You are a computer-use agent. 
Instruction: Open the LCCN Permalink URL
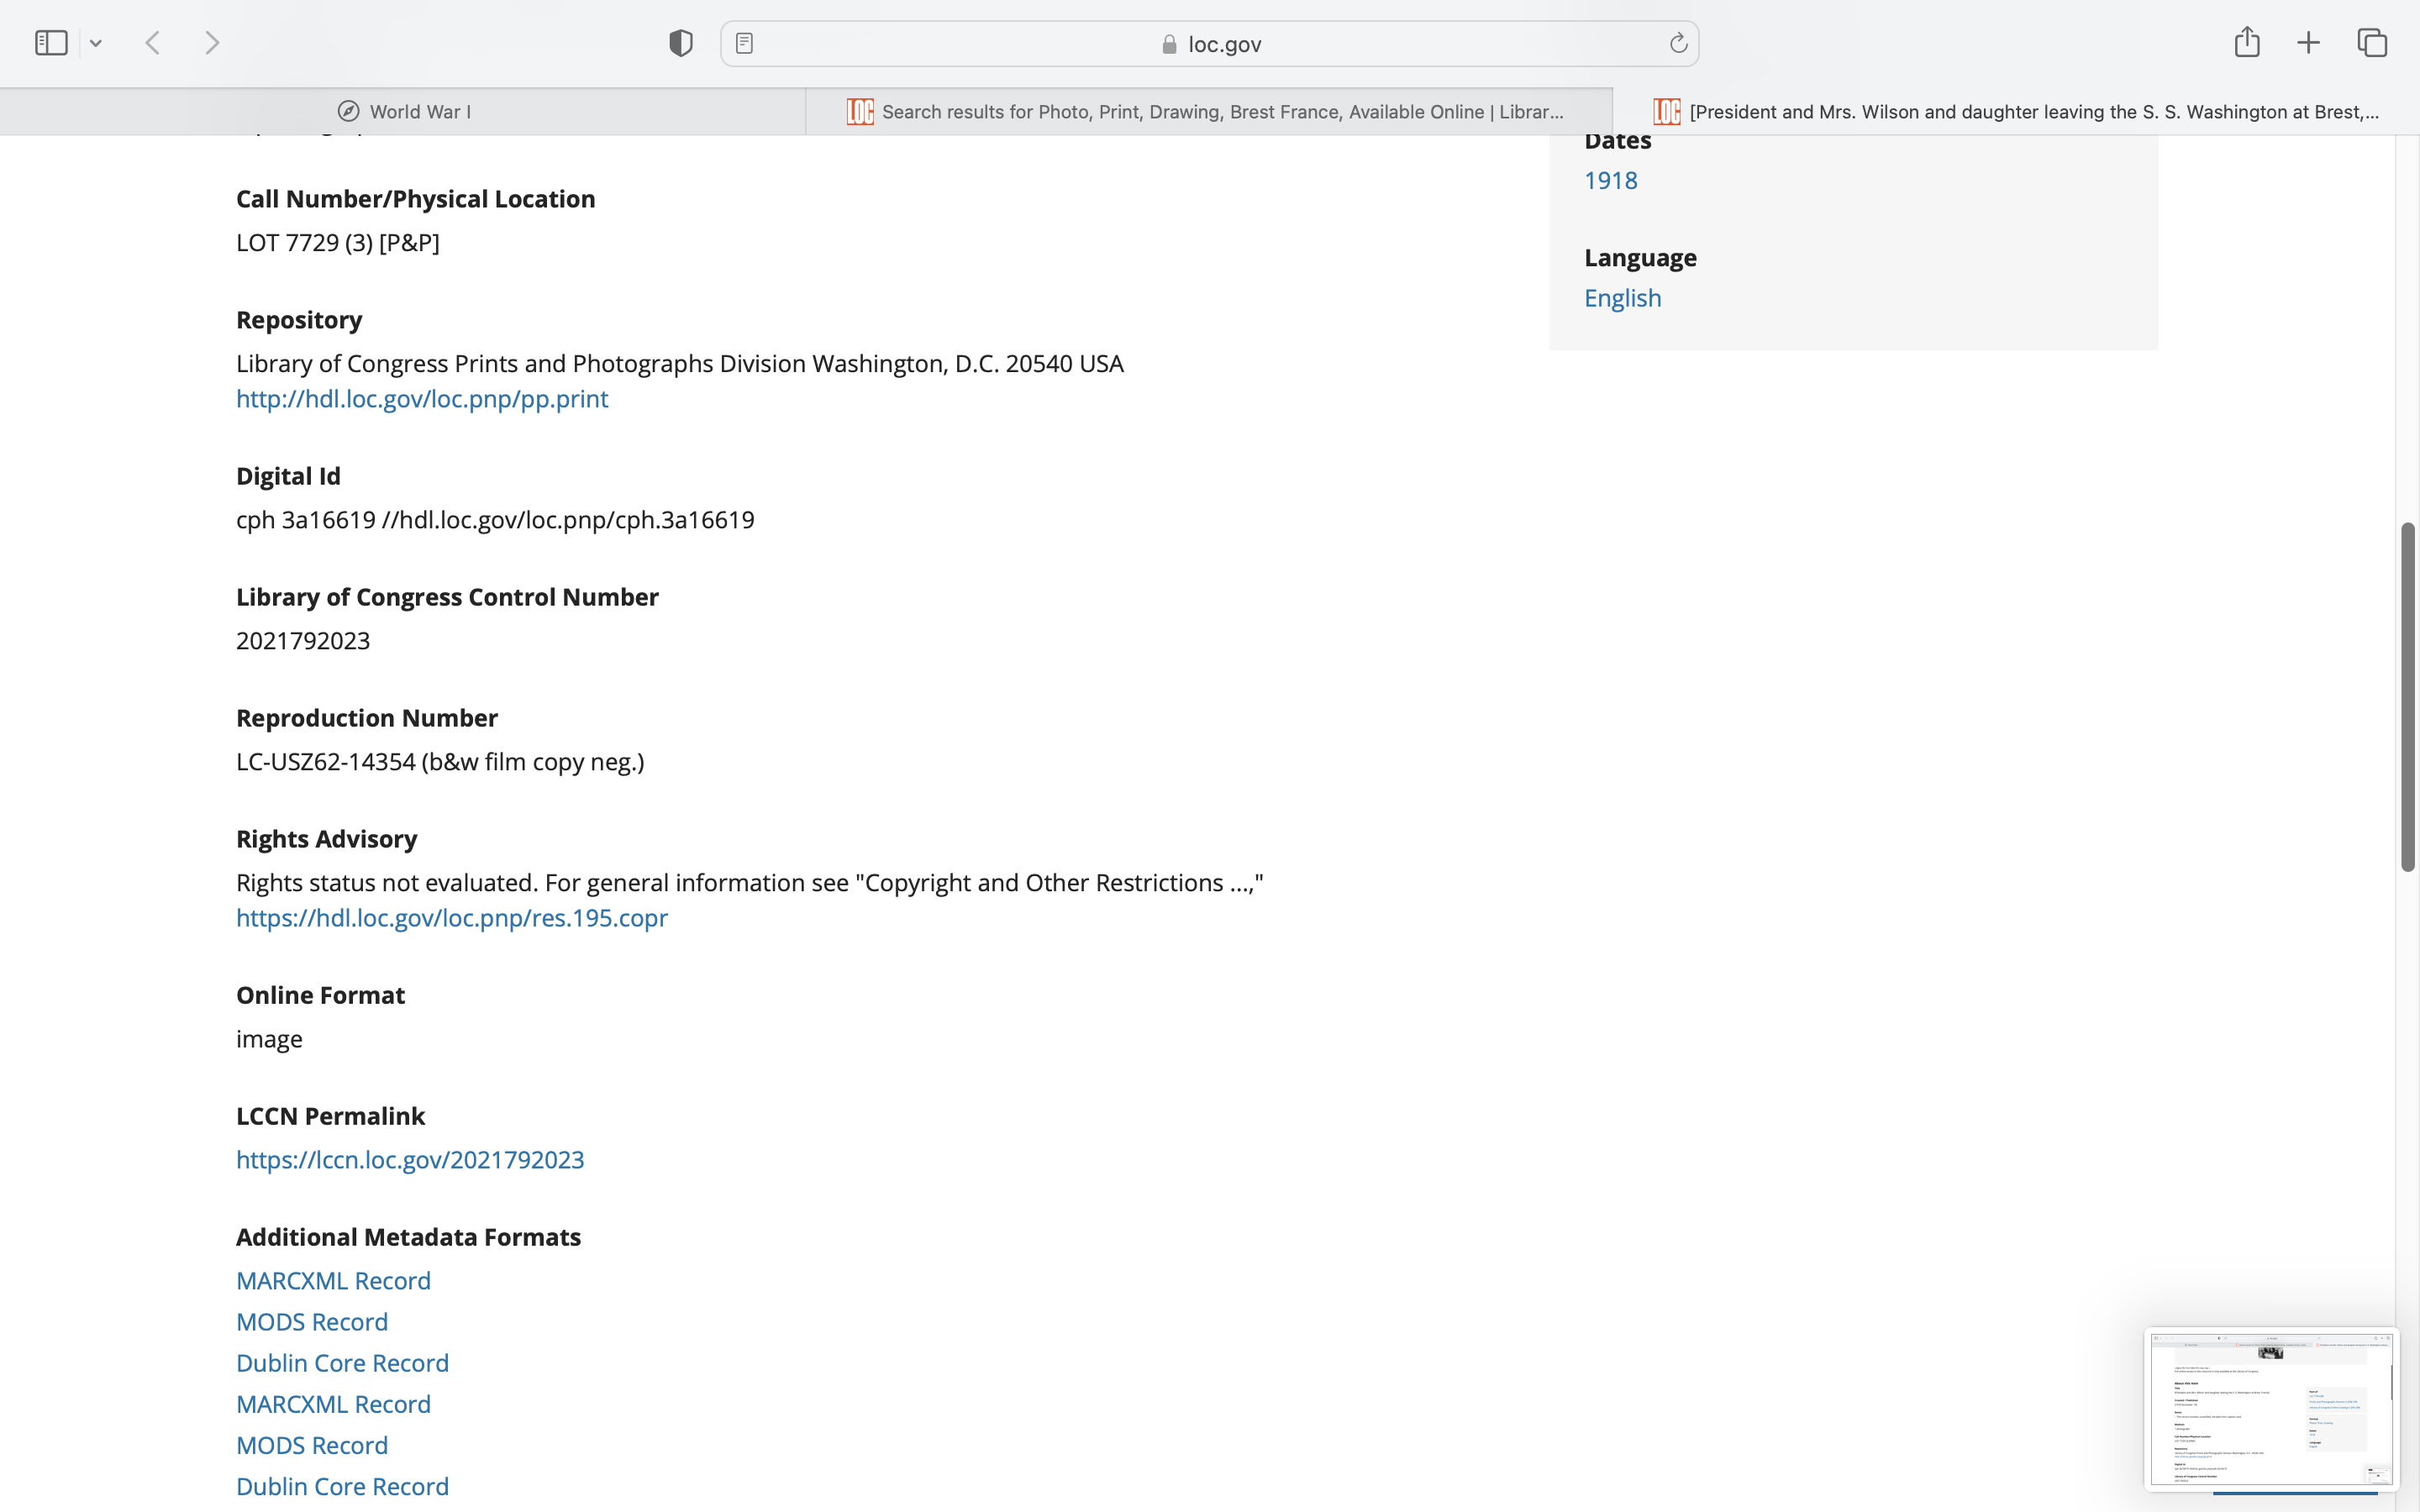coord(410,1159)
